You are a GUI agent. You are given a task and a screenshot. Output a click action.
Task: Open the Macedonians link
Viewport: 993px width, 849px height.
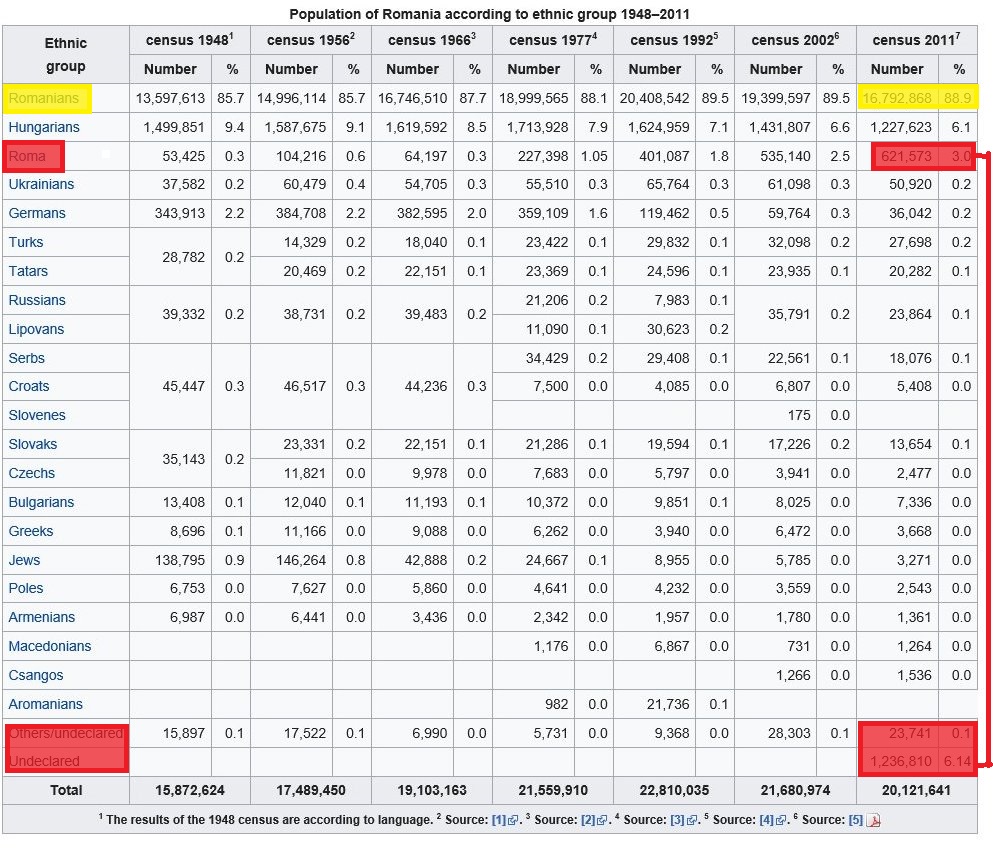50,646
